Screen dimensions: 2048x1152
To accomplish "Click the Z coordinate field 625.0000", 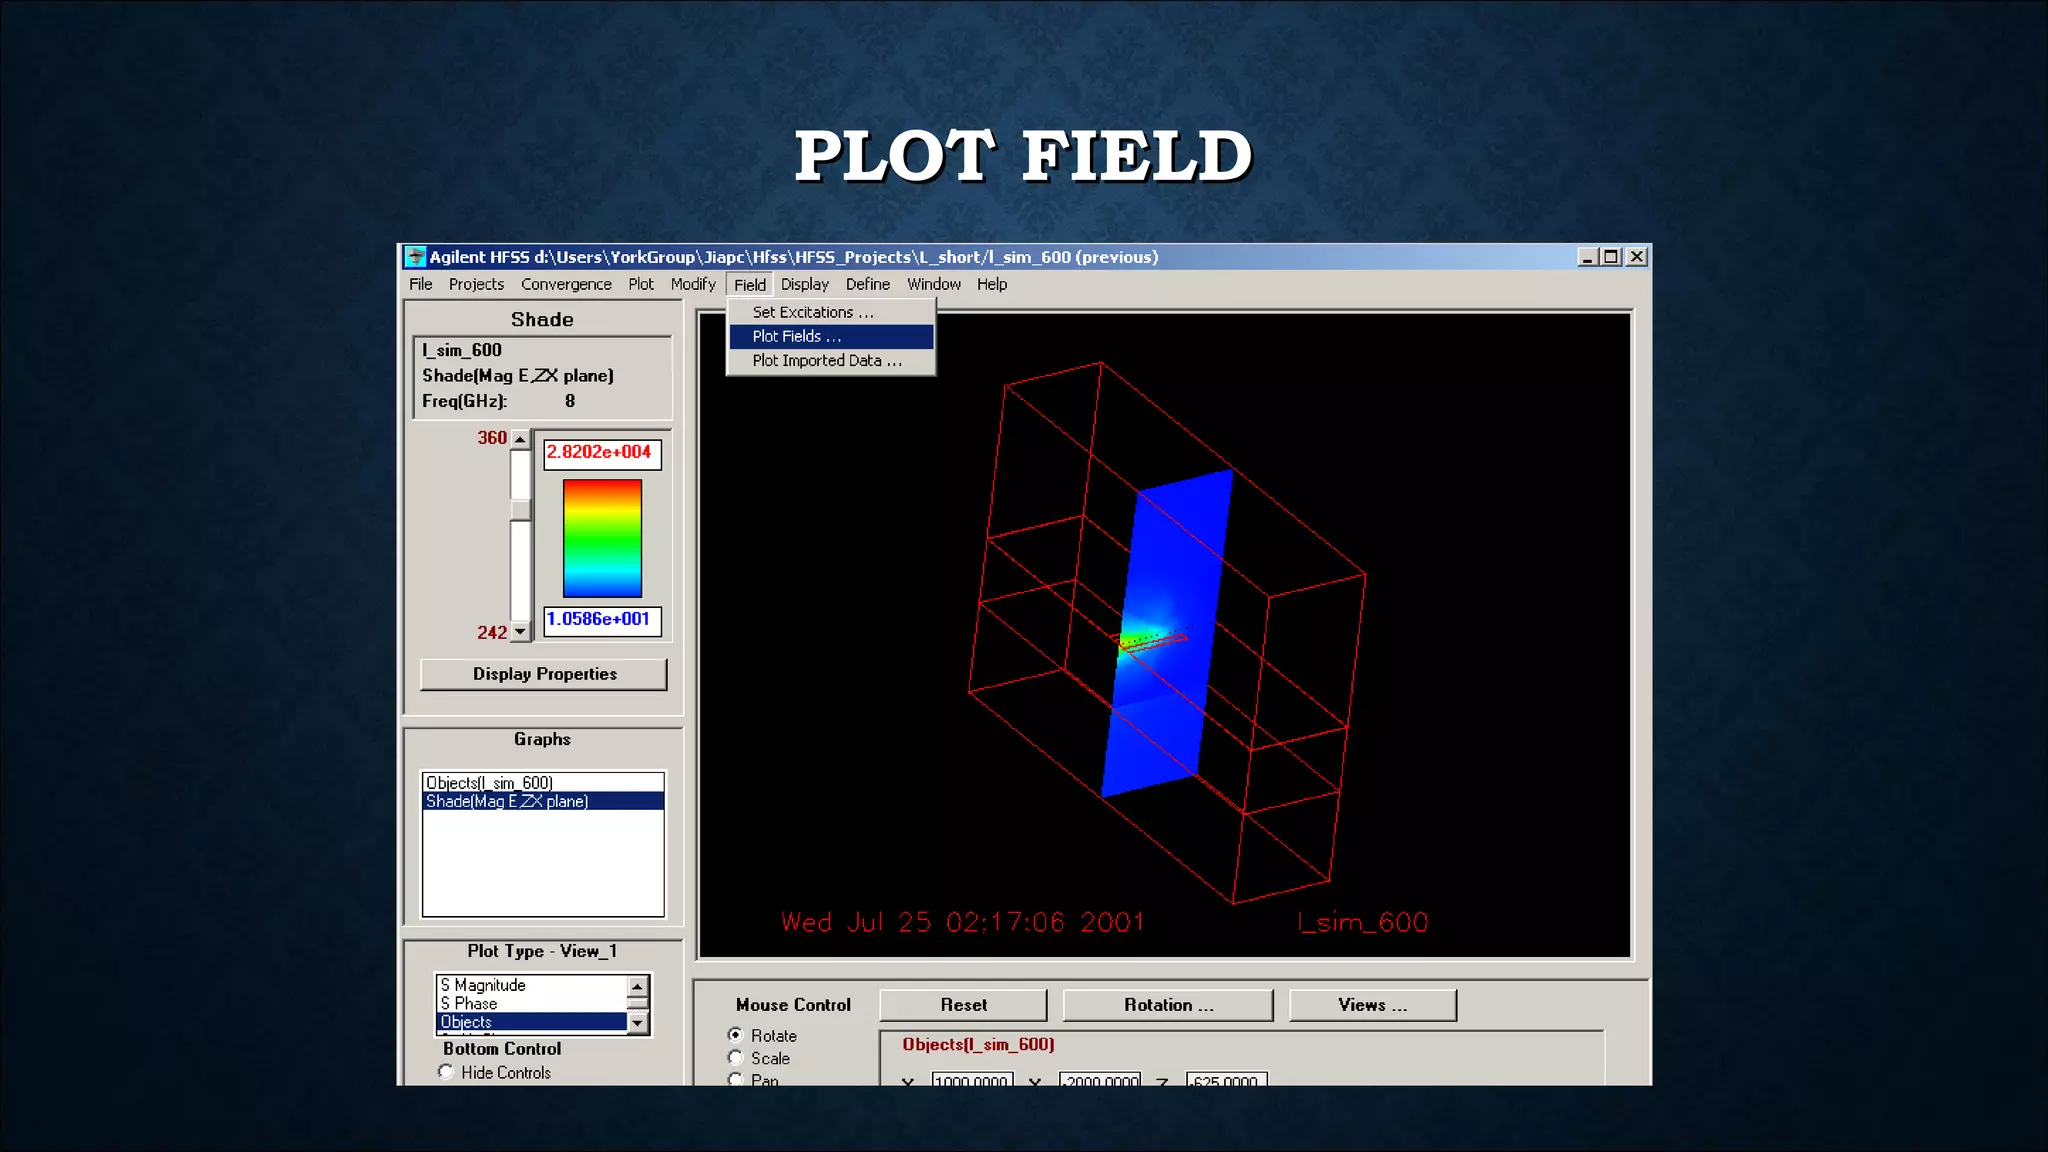I will [x=1226, y=1080].
